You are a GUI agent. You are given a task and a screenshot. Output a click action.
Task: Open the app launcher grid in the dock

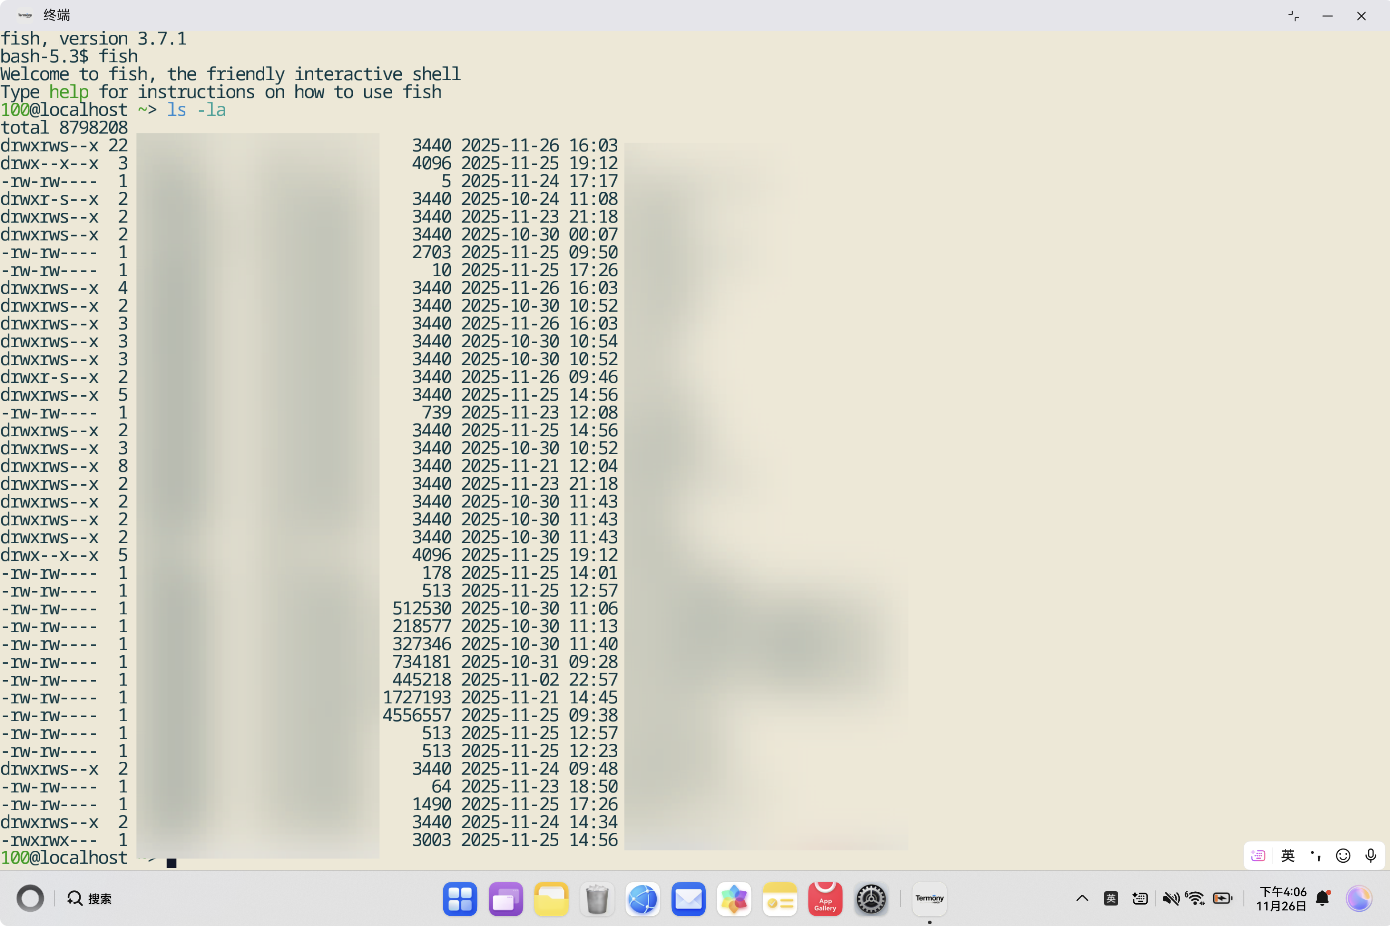pyautogui.click(x=460, y=898)
